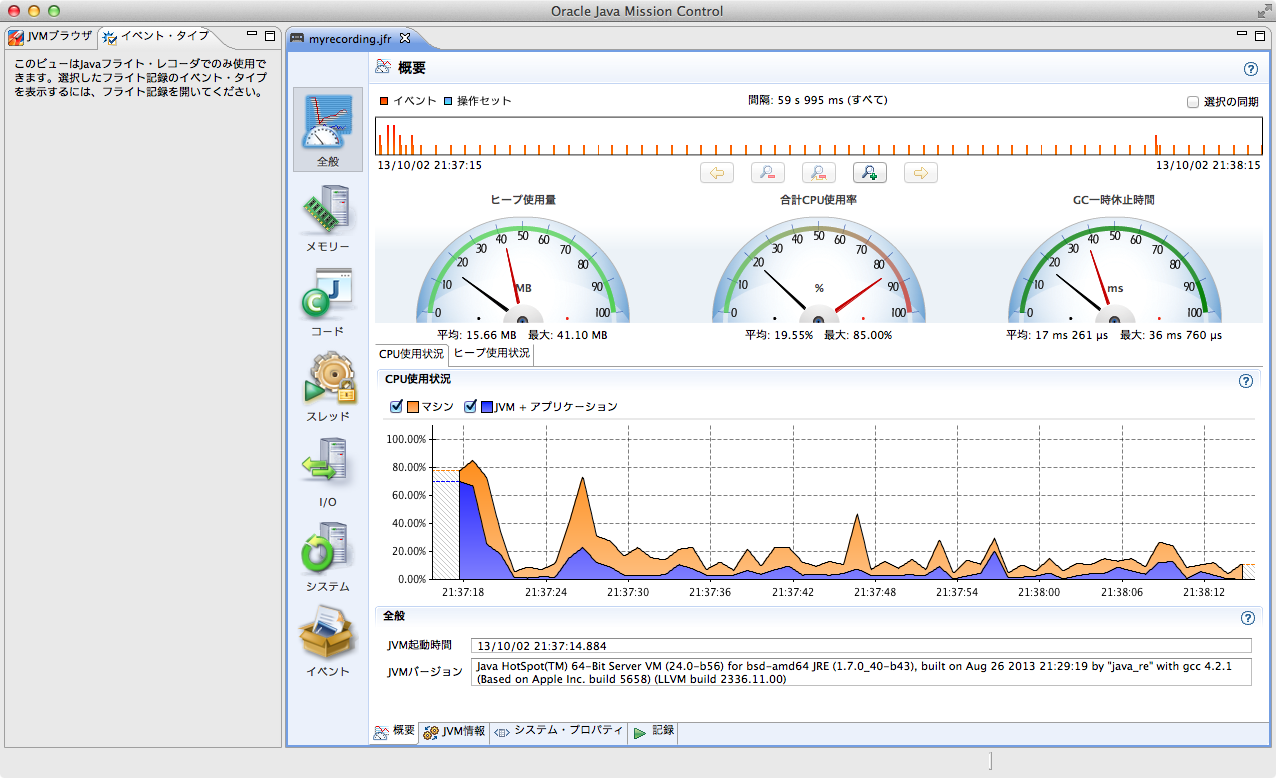
Task: Click the help icon in the 概要 header
Action: [1250, 69]
